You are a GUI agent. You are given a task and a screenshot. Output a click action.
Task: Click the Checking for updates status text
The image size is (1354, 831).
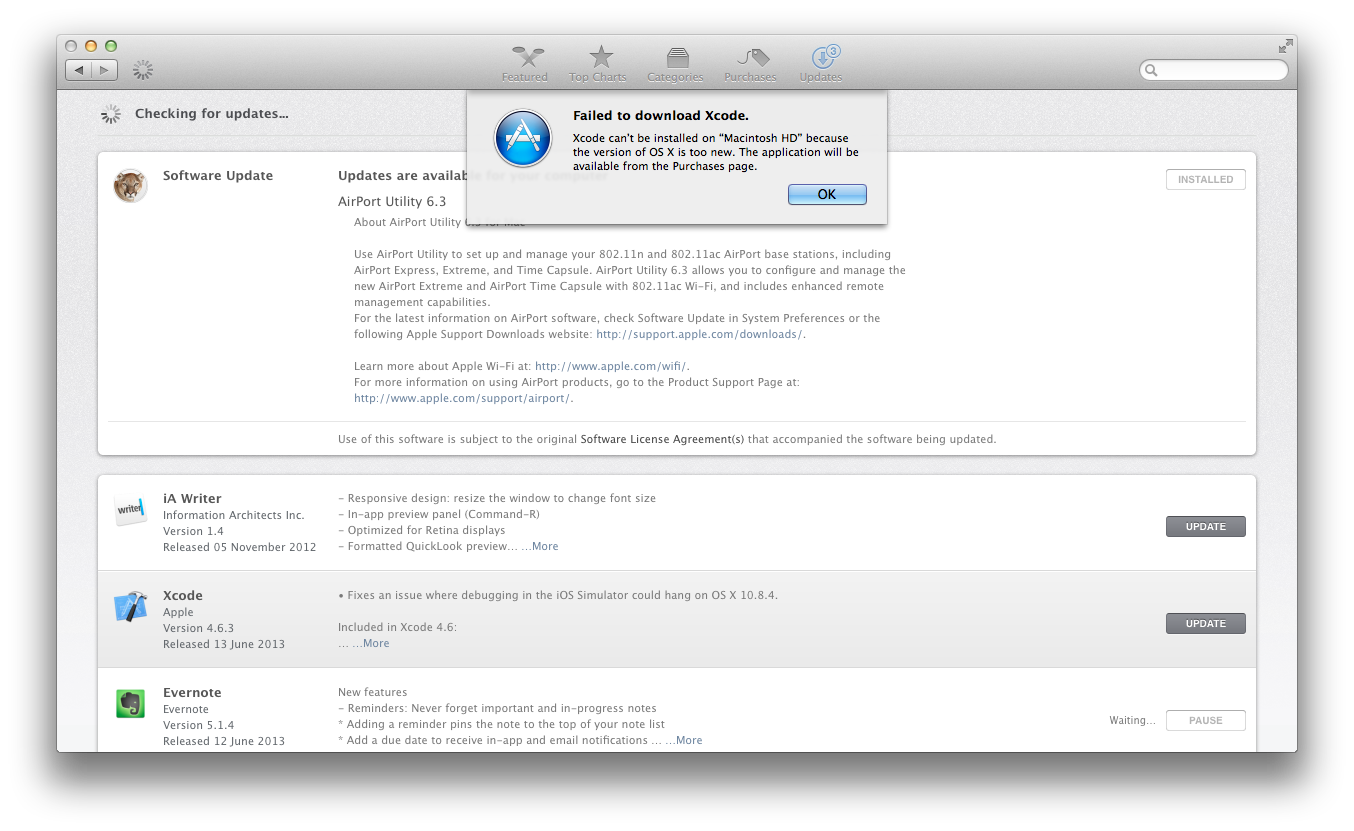(212, 114)
